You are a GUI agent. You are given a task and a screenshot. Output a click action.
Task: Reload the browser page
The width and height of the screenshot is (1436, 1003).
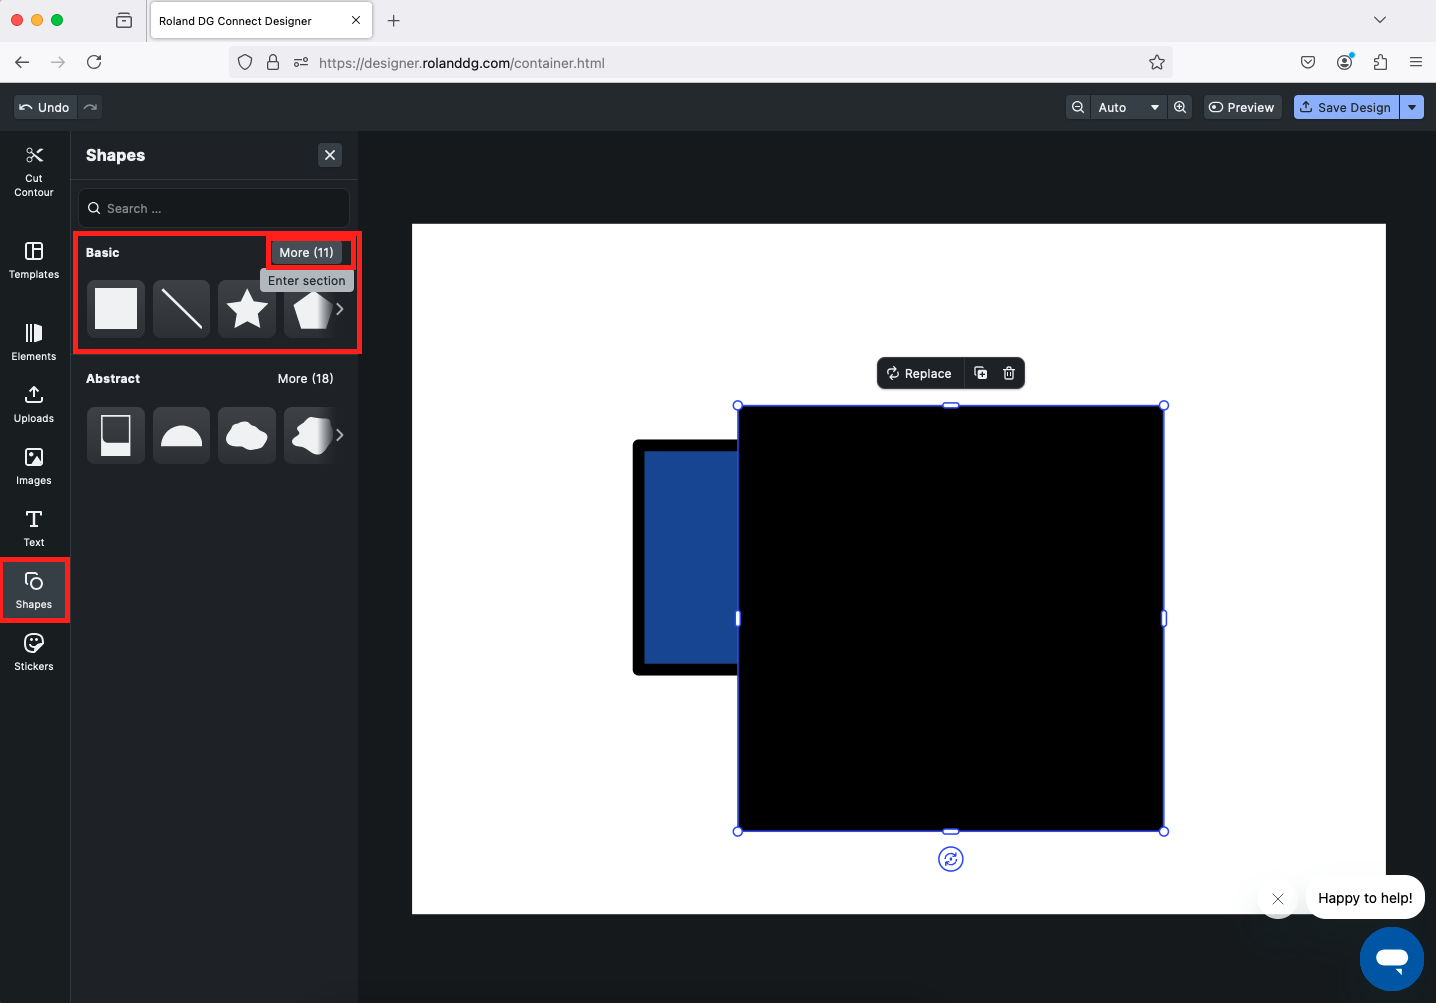point(94,62)
